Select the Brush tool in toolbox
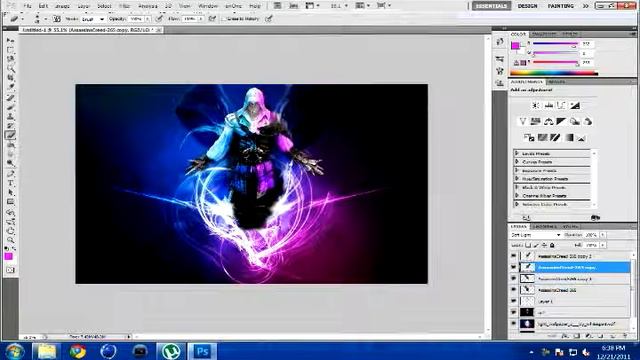Viewport: 640px width, 360px height. click(10, 107)
